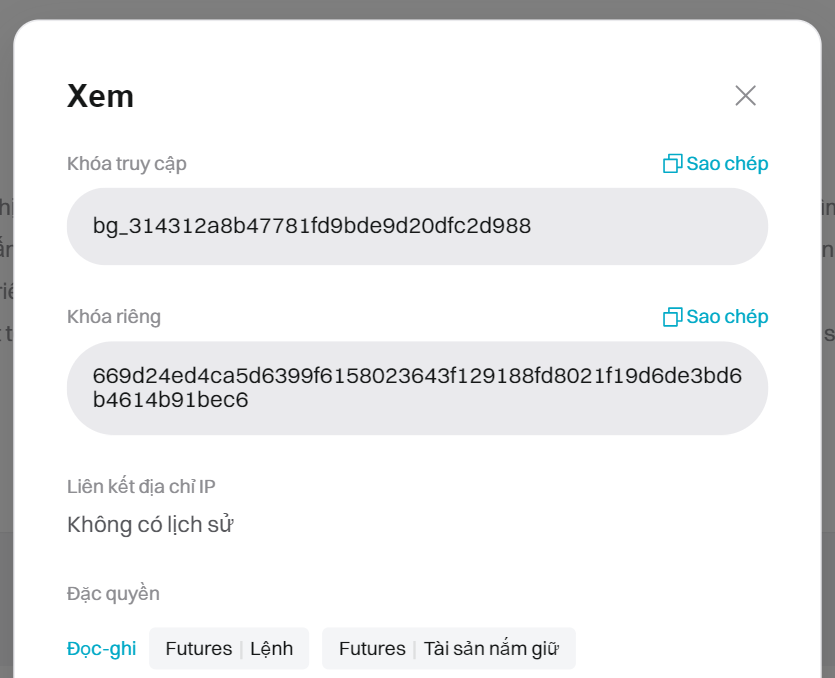Click the Khóa riêng label

coord(114,317)
